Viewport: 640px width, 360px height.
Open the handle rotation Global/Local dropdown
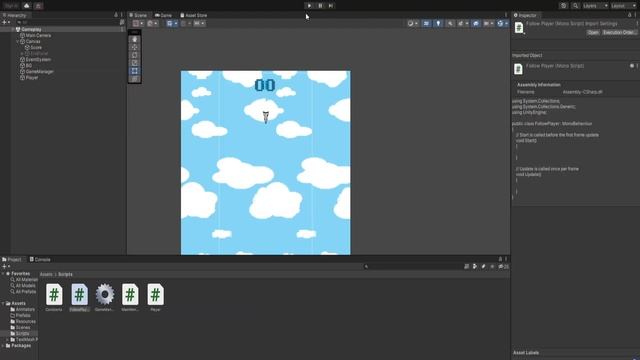tap(152, 24)
